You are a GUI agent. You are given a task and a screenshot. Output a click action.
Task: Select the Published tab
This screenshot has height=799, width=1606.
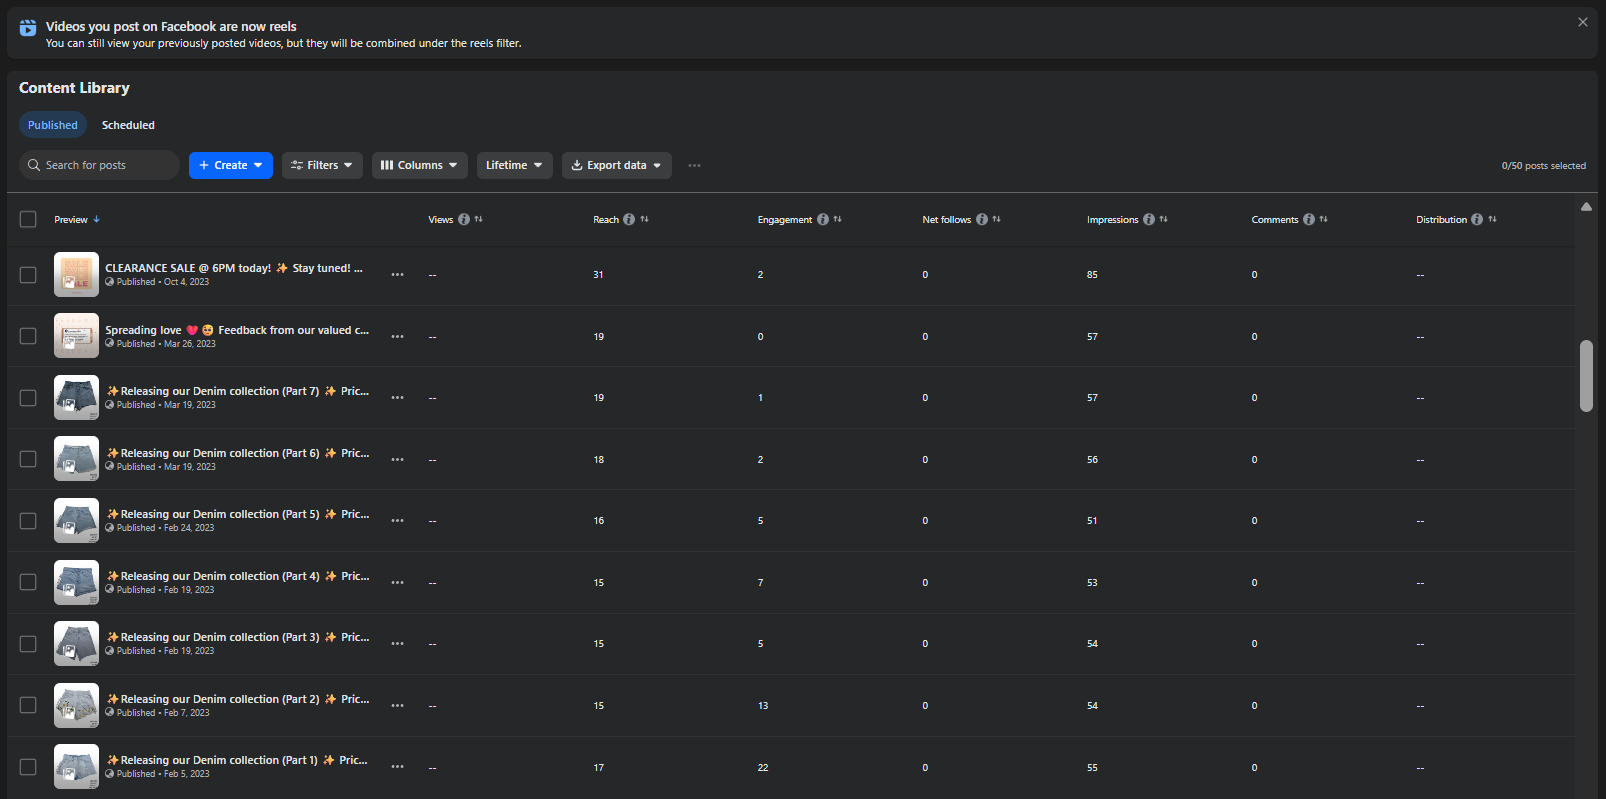click(53, 125)
